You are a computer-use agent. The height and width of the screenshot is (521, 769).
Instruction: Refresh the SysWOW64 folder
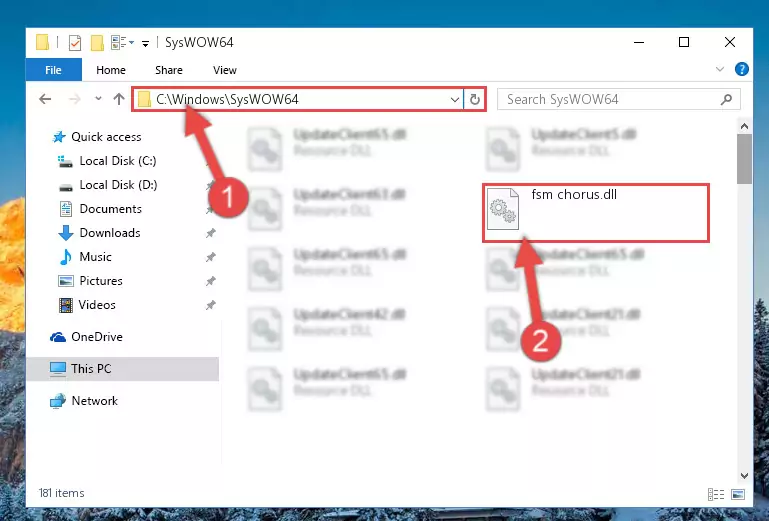pyautogui.click(x=474, y=100)
